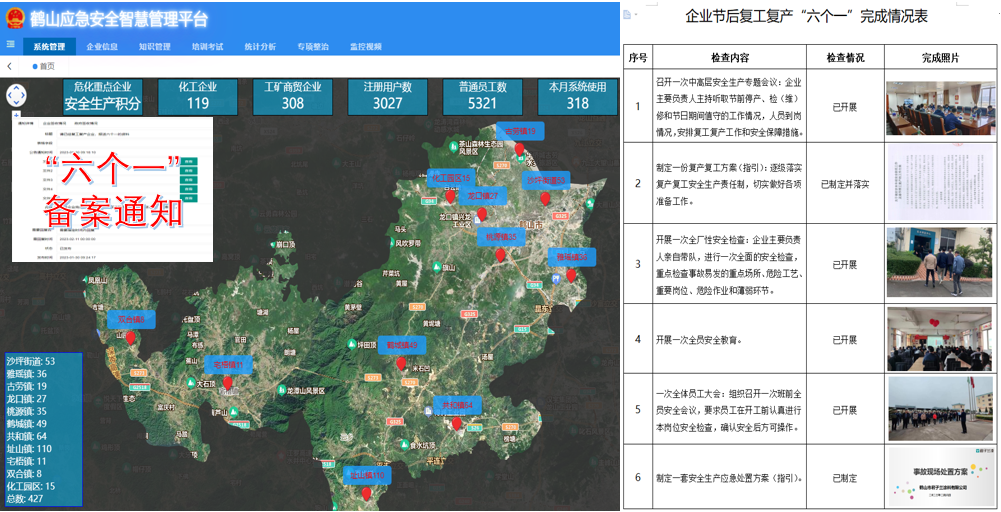Click the town statistics list panel
The height and width of the screenshot is (512, 1001).
tap(42, 430)
